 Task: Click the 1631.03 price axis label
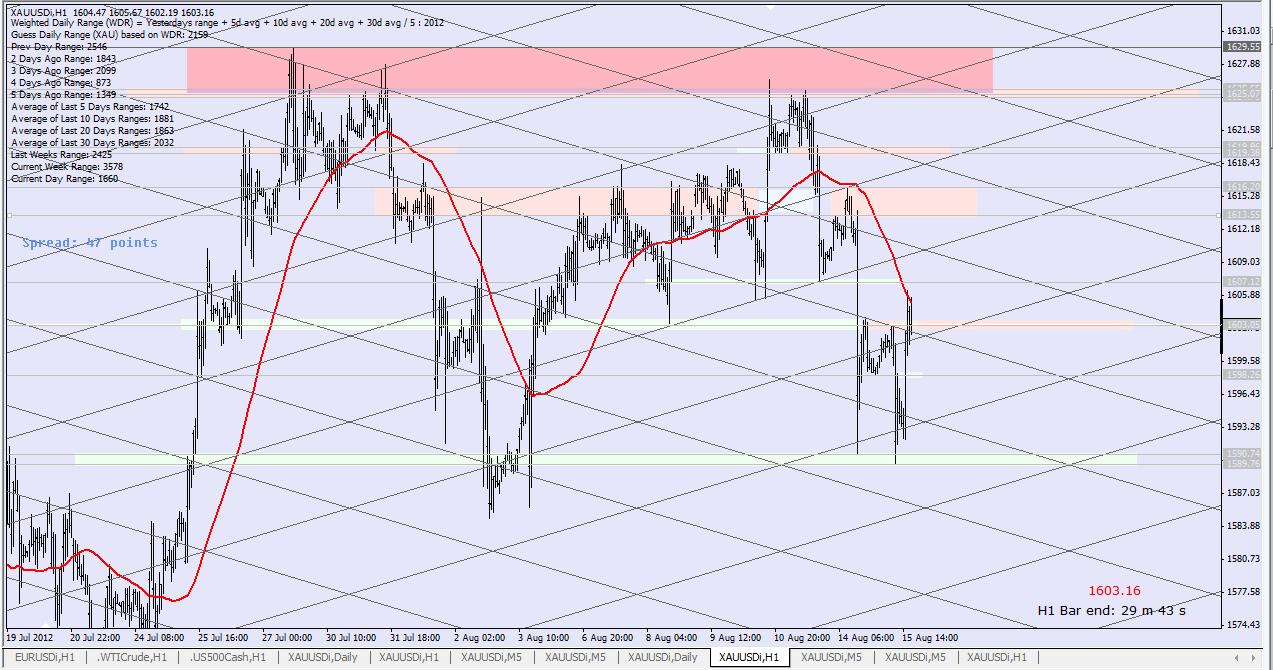tap(1243, 31)
